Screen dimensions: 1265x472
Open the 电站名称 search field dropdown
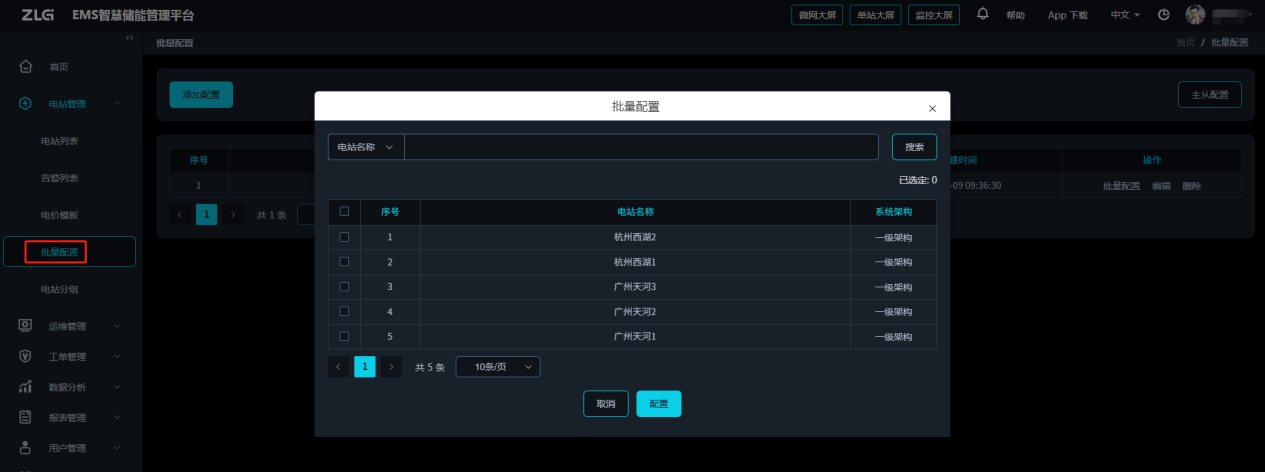pyautogui.click(x=366, y=147)
